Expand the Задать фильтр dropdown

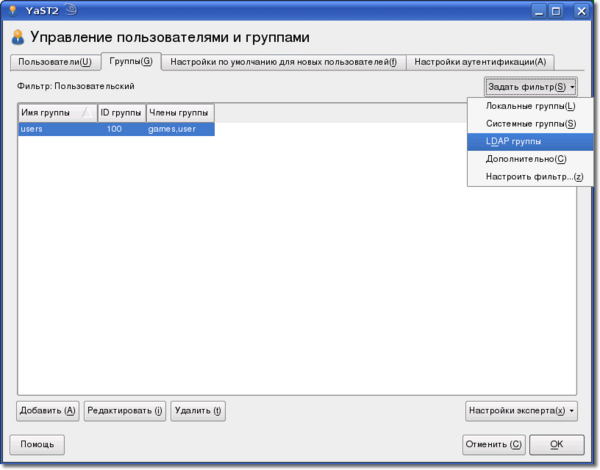[531, 87]
